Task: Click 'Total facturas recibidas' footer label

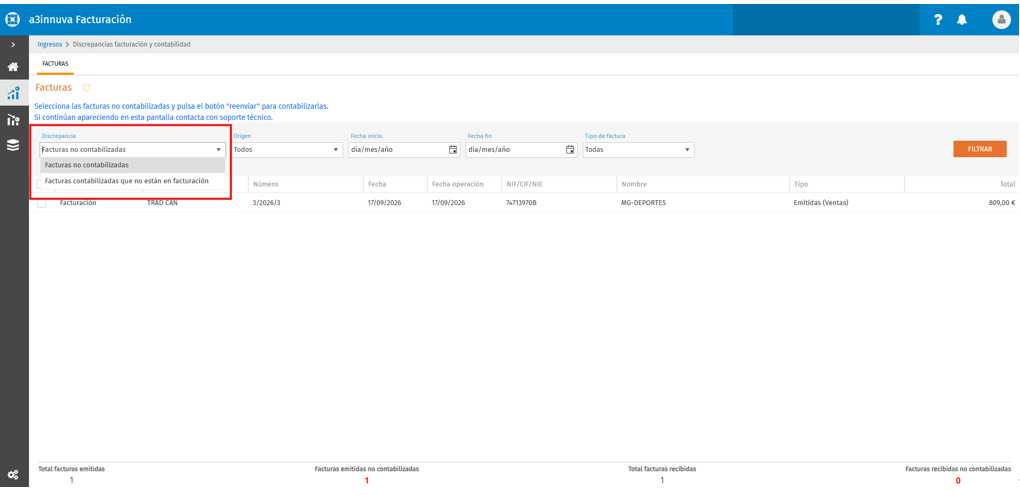Action: [x=662, y=469]
